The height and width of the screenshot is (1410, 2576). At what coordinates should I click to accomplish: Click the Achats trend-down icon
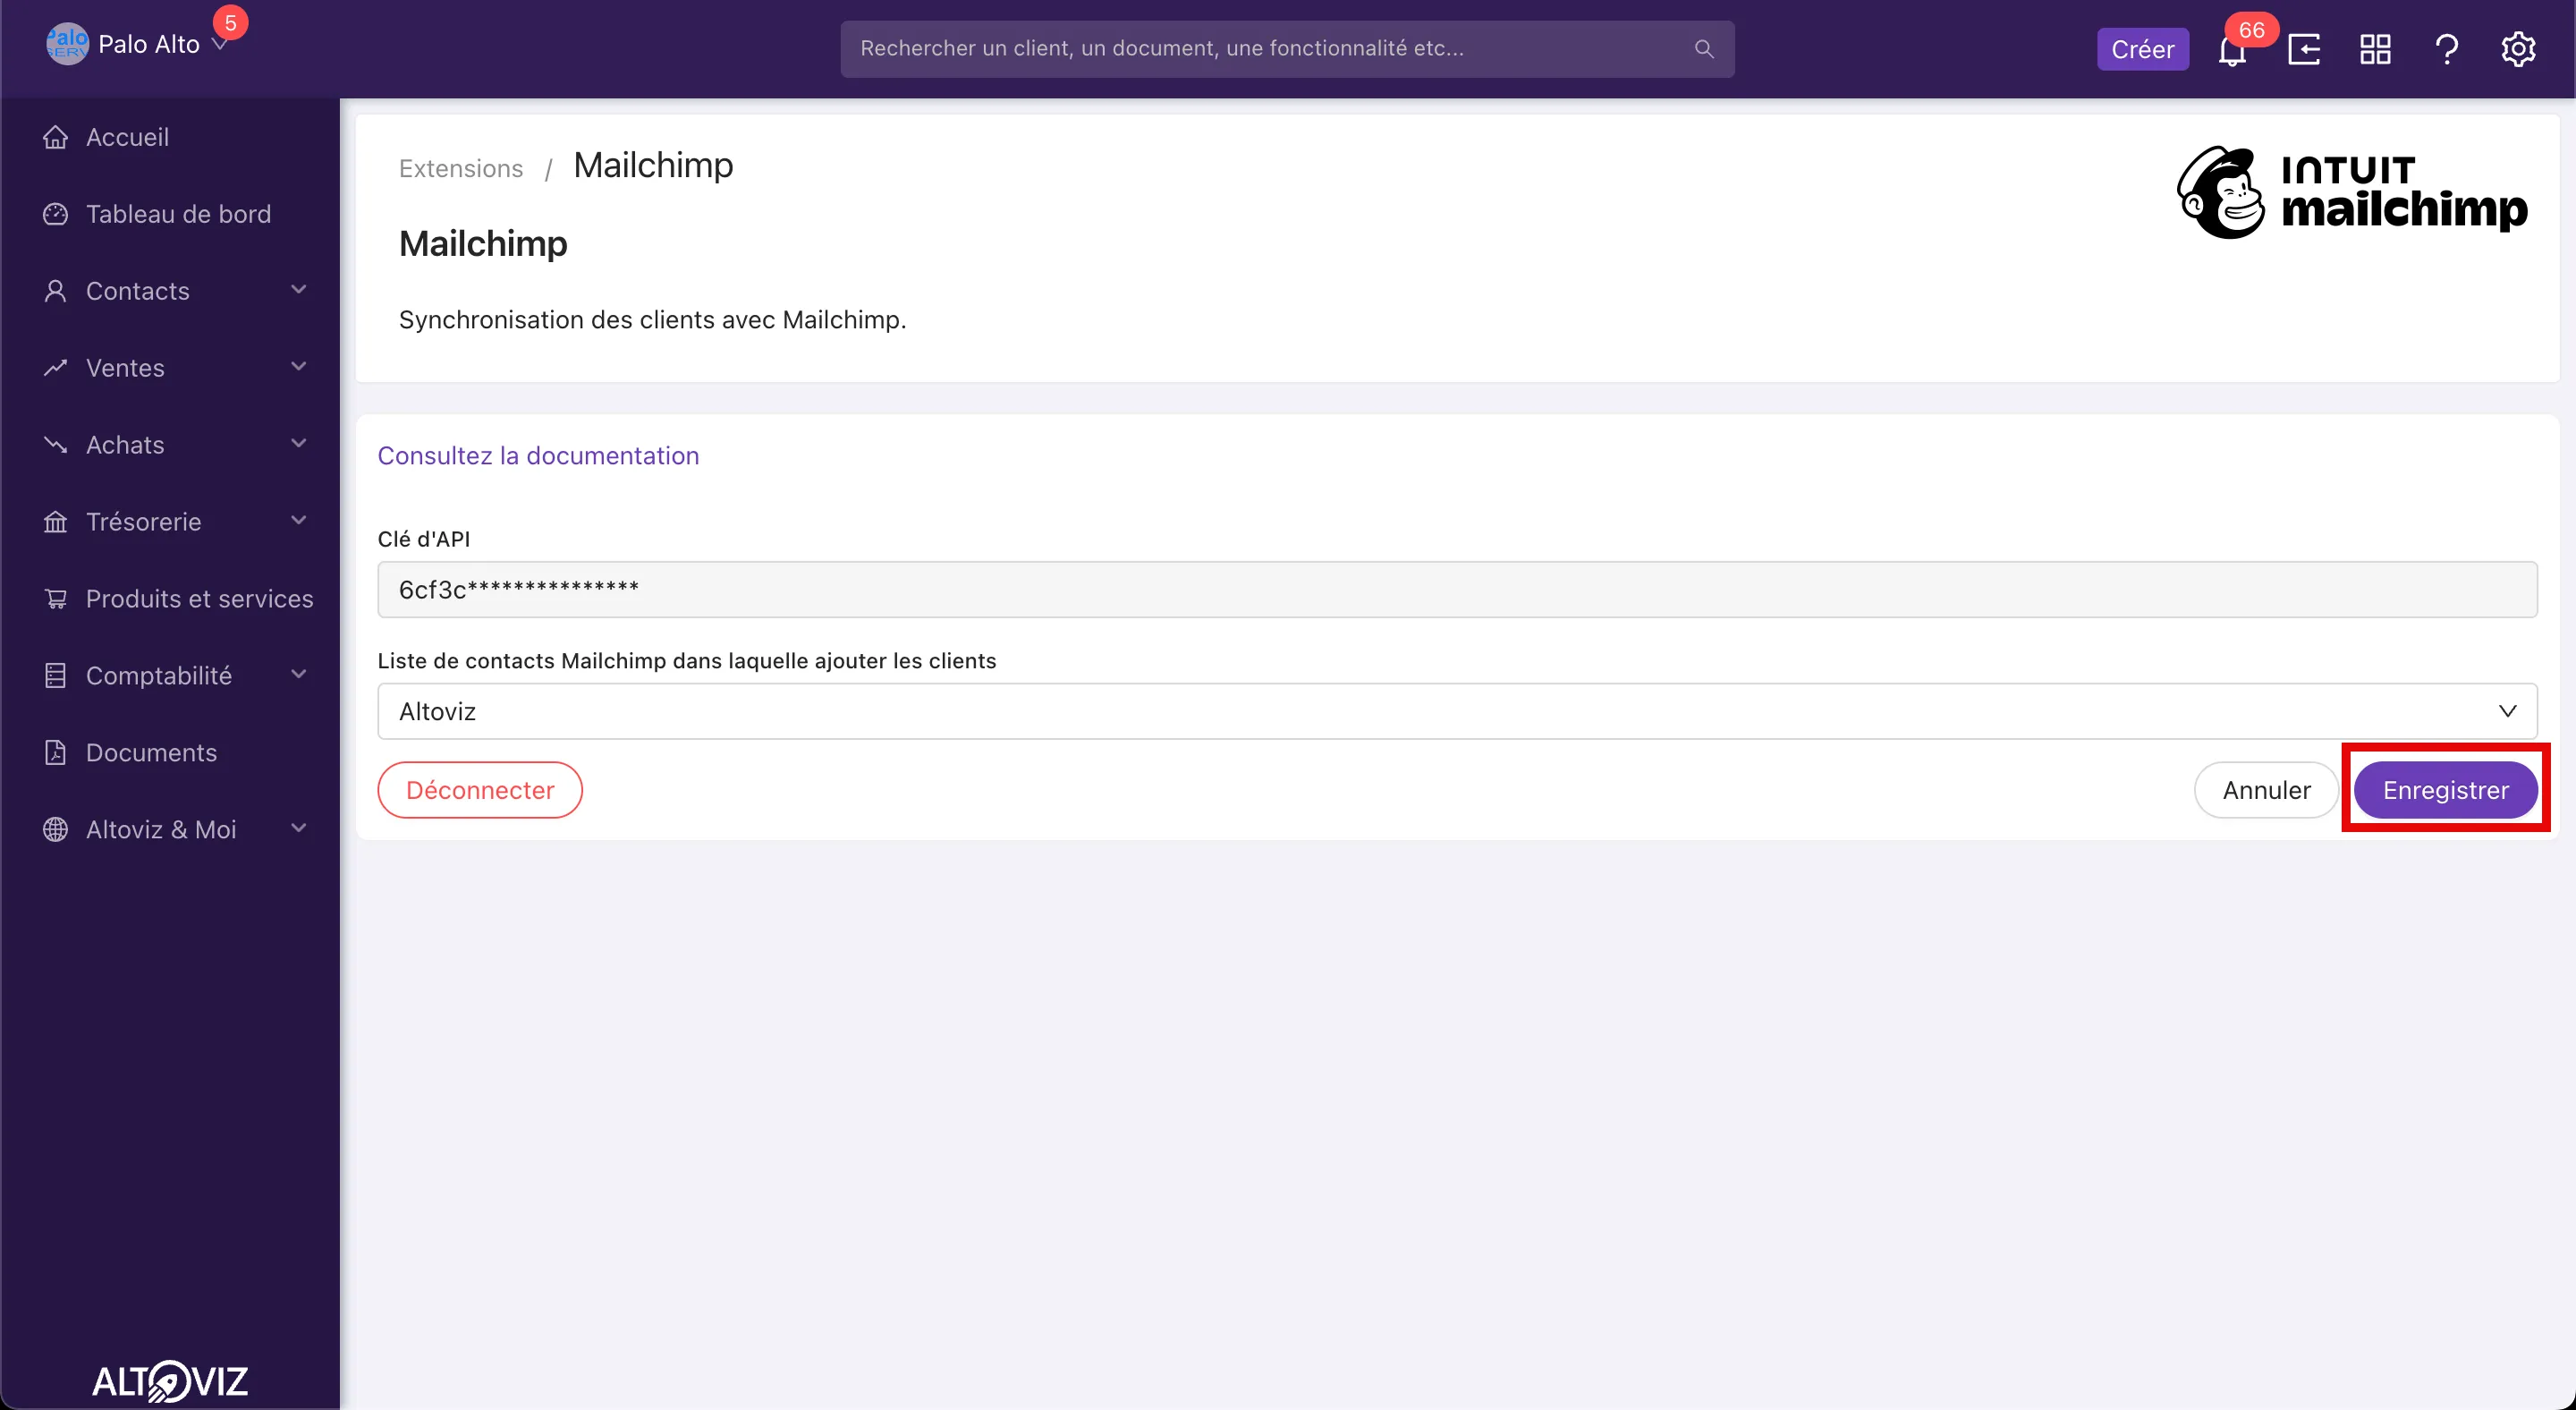click(56, 445)
